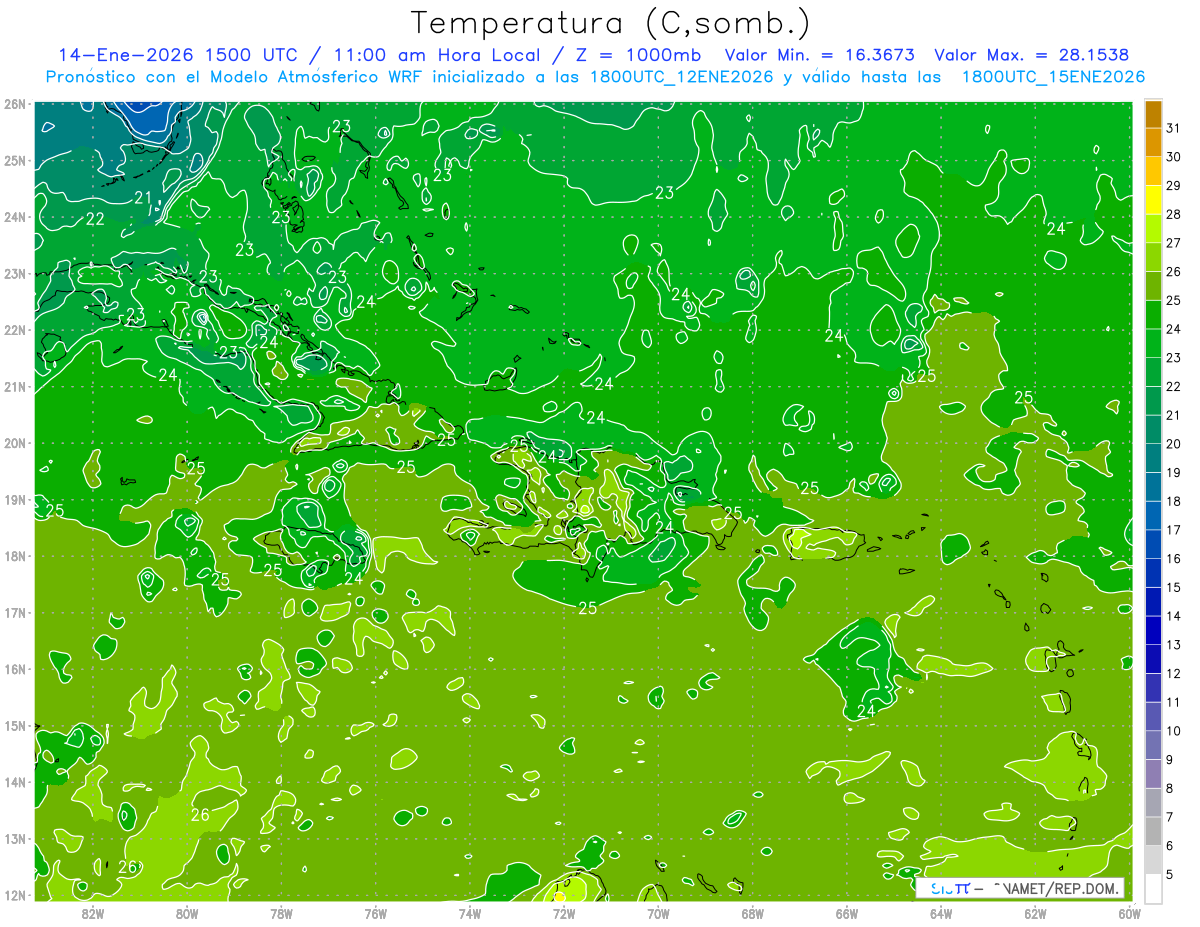This screenshot has height=927, width=1200.
Task: Click the "66W" longitude axis label
Action: coord(847,912)
